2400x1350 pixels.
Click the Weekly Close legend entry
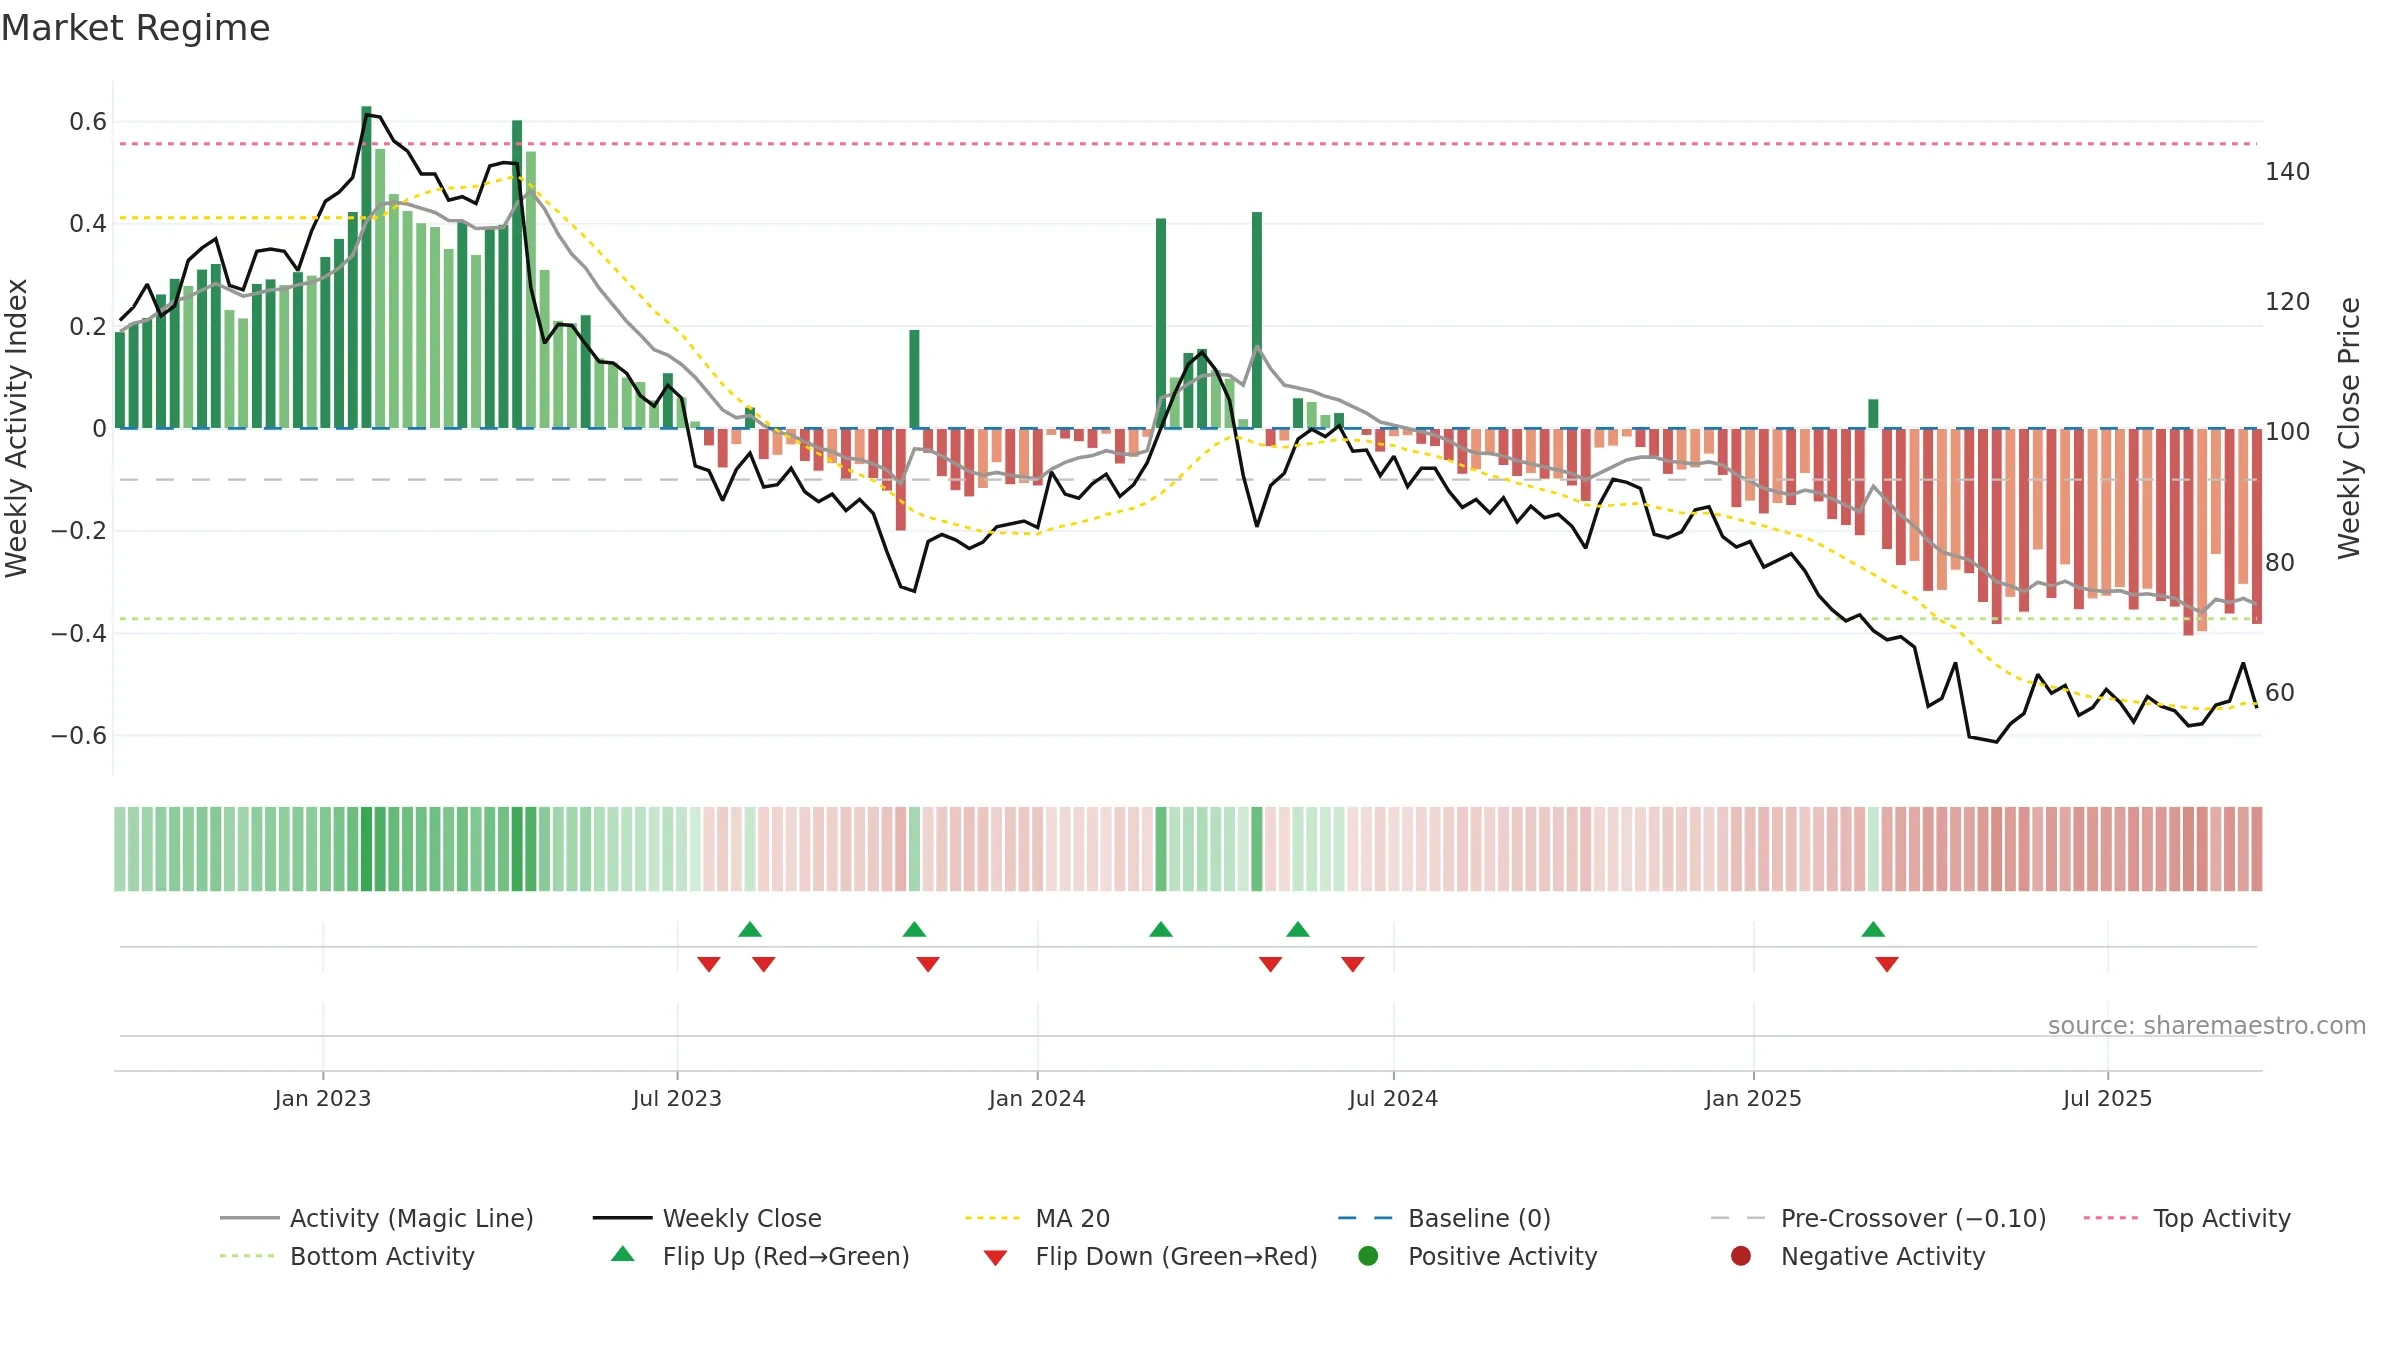coord(707,1218)
